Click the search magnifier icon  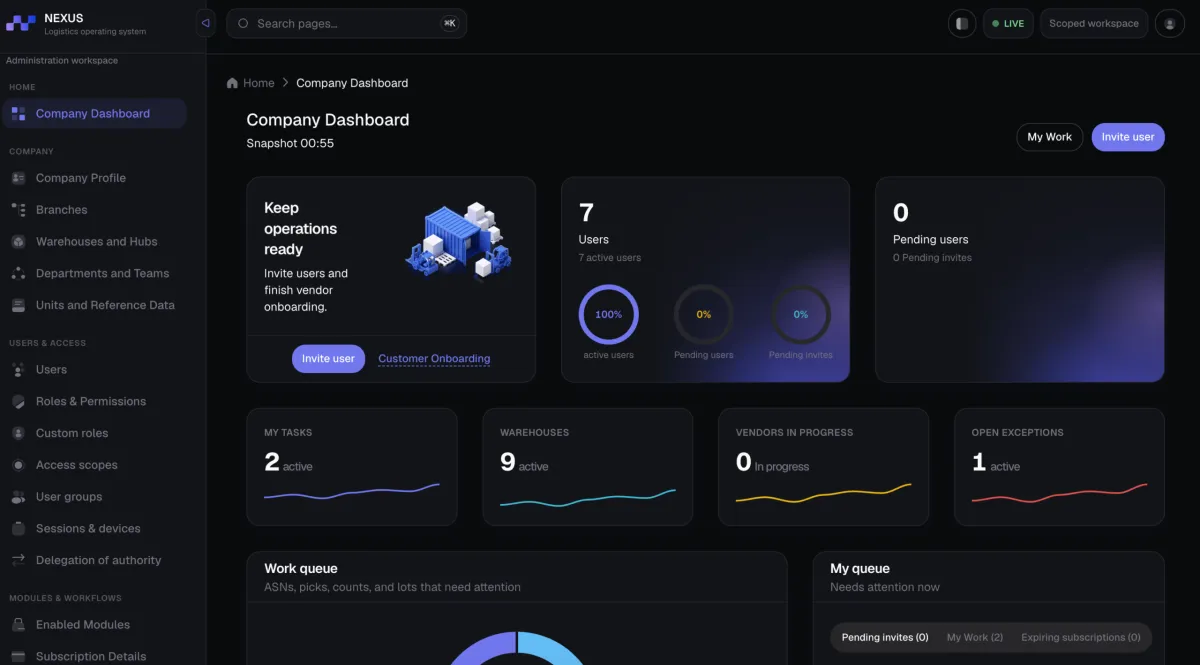pos(243,23)
